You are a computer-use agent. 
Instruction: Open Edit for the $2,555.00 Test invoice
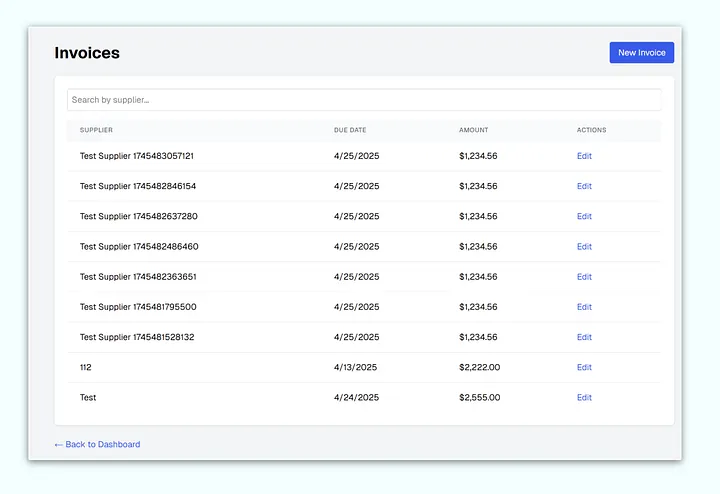coord(584,398)
